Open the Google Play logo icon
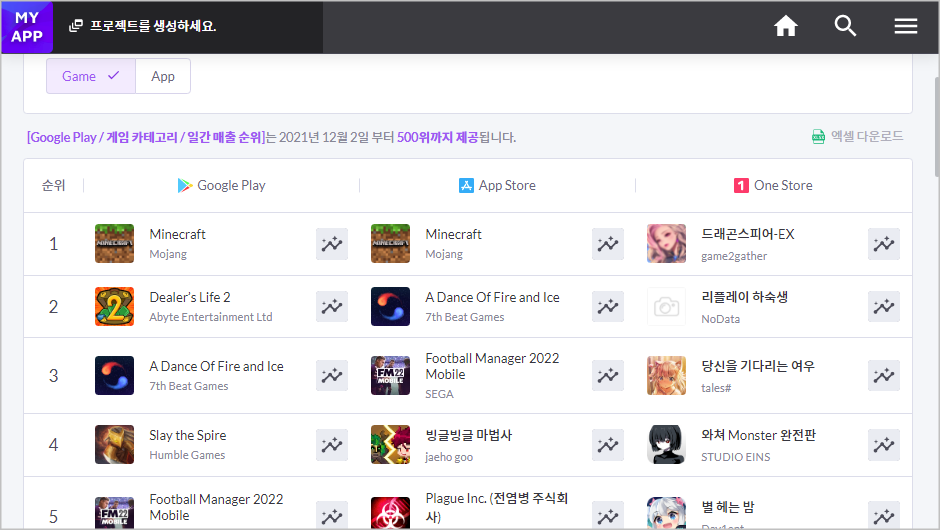 click(185, 185)
